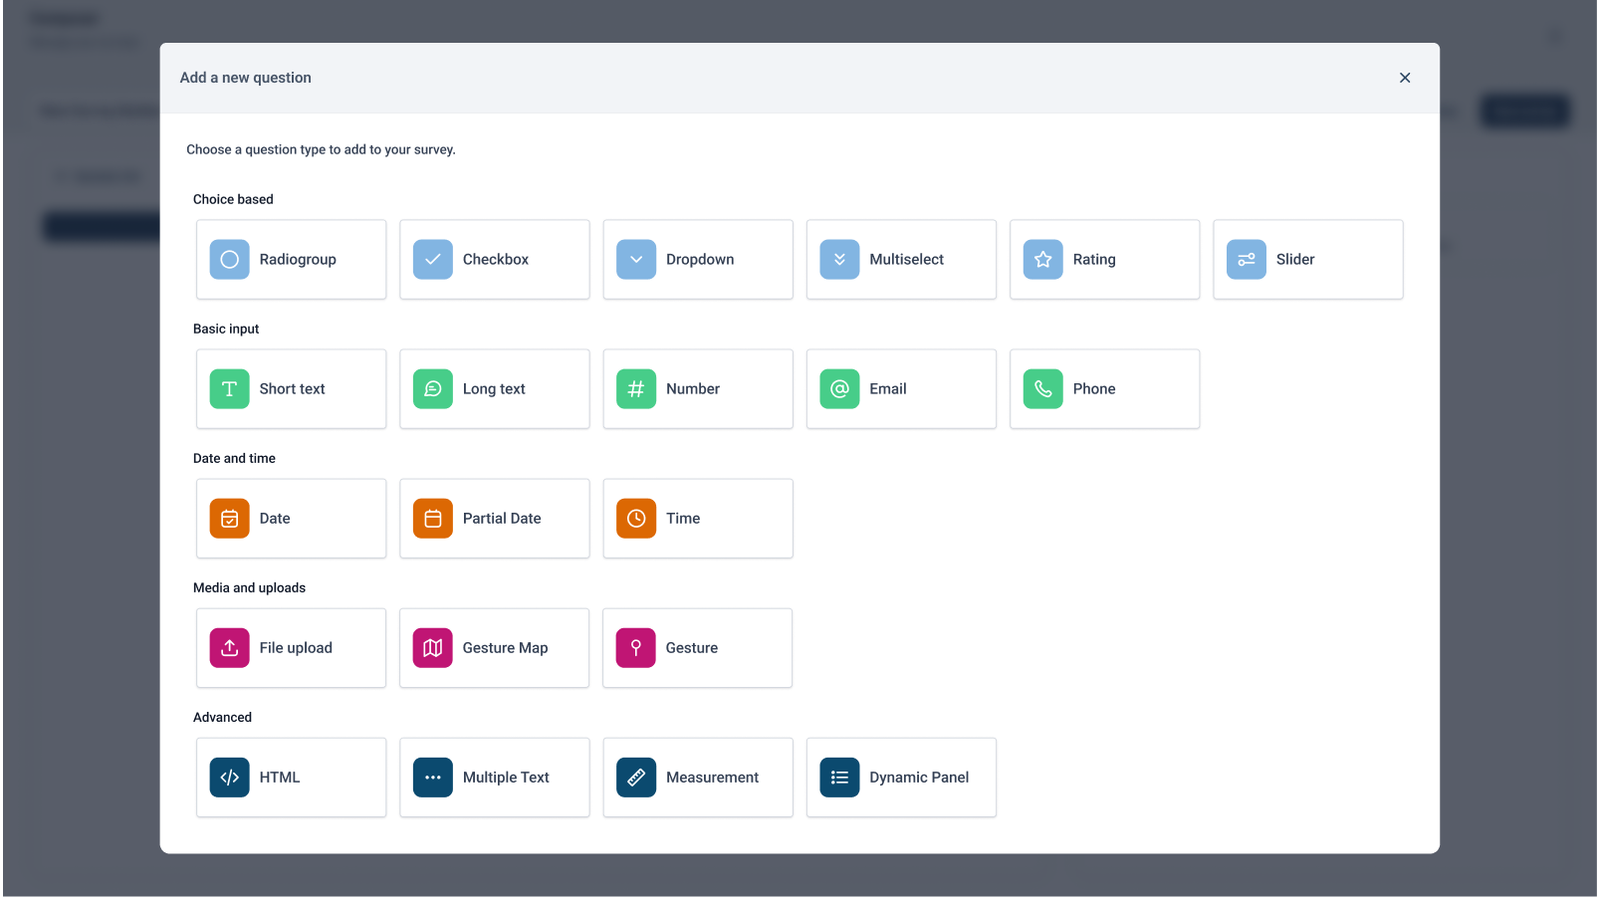Click the Email label text
This screenshot has height=900, width=1600.
coord(888,389)
